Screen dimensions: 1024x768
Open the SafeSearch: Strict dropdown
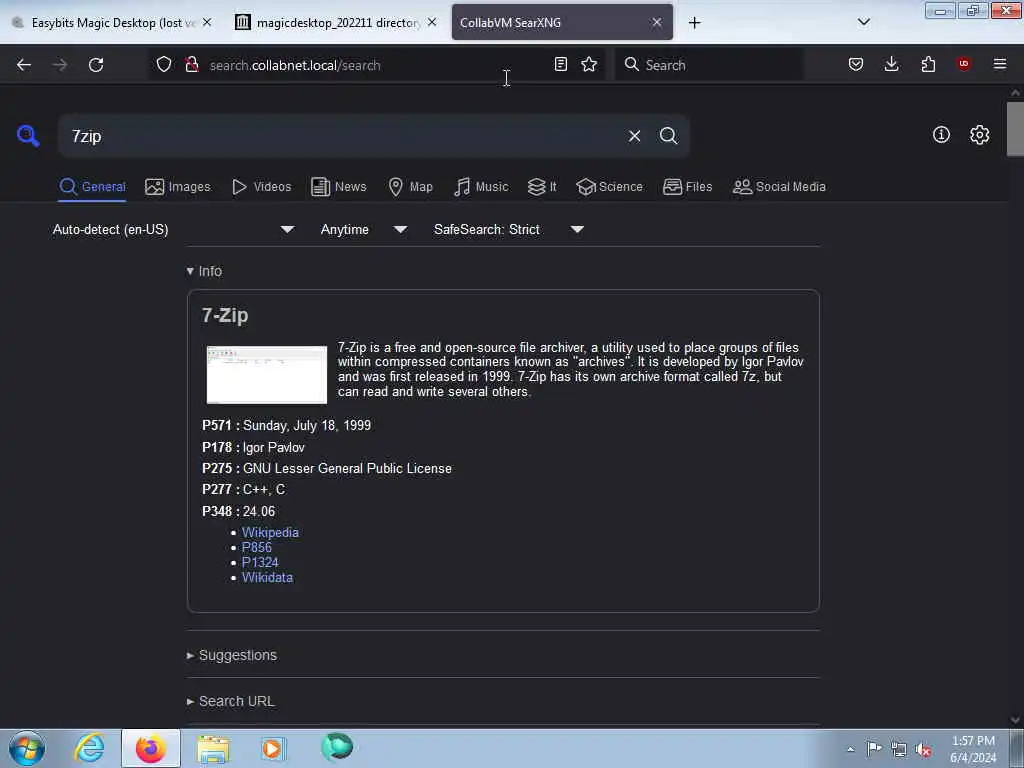[509, 229]
